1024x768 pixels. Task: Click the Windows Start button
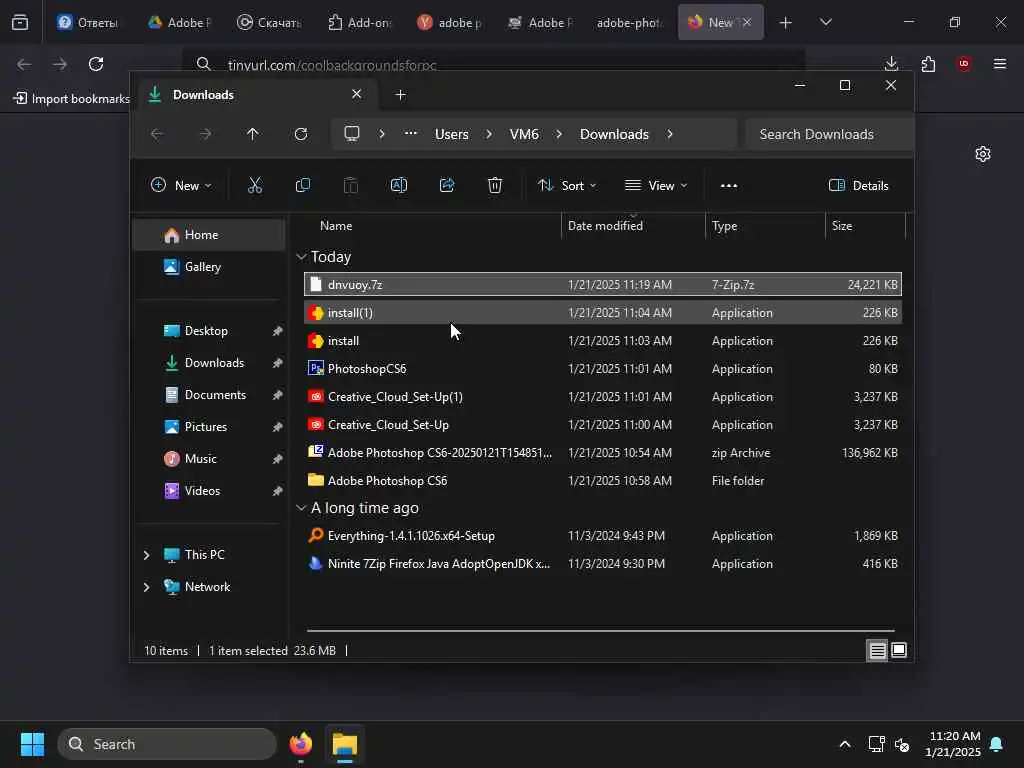[x=32, y=744]
